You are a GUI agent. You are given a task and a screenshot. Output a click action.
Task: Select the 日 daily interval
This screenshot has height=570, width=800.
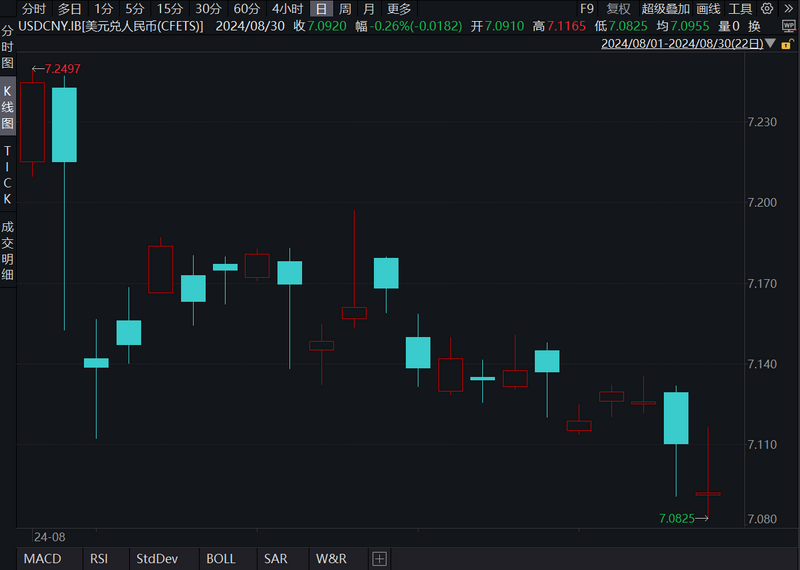pyautogui.click(x=321, y=9)
